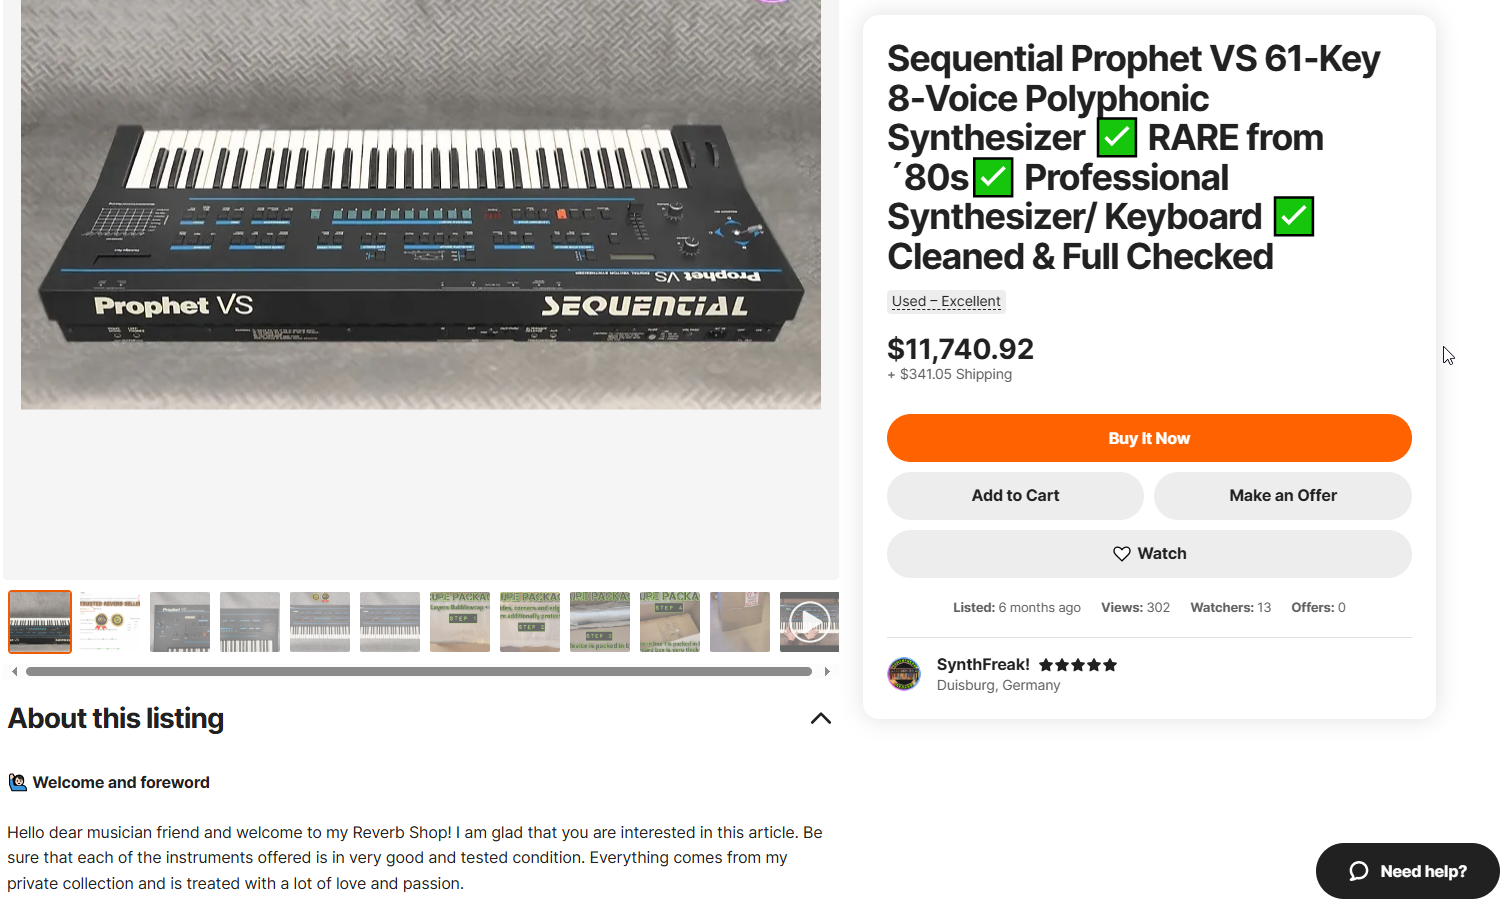
Task: Select the cardboard box photo thumbnail
Action: [740, 622]
